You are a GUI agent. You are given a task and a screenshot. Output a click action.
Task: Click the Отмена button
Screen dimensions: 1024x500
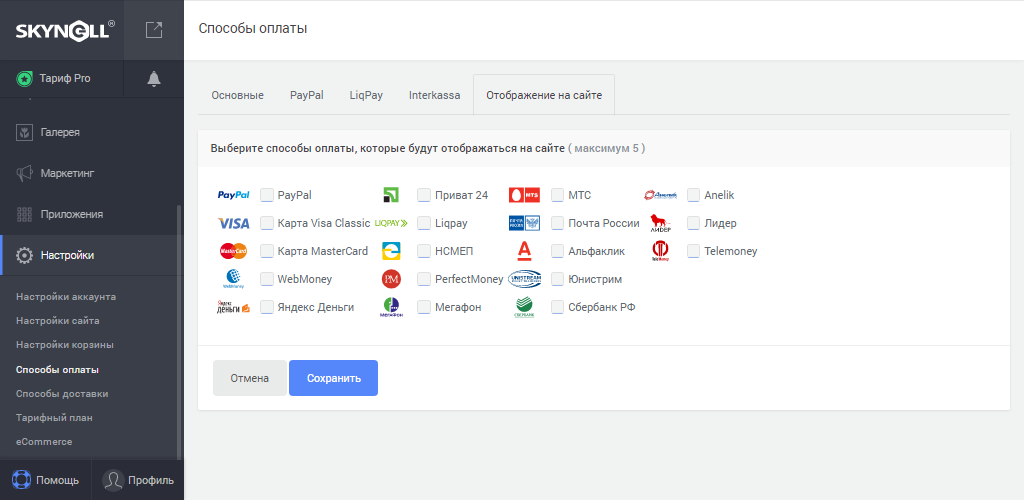pyautogui.click(x=250, y=378)
